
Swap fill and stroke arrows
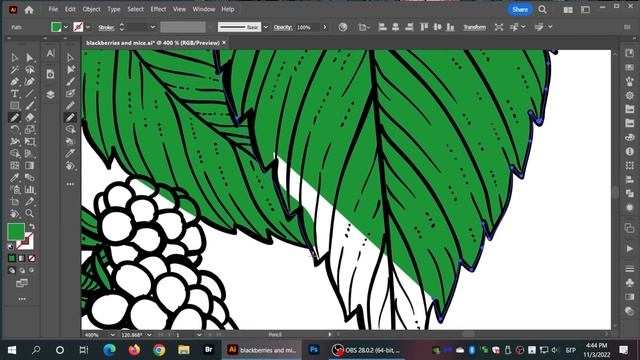32,226
